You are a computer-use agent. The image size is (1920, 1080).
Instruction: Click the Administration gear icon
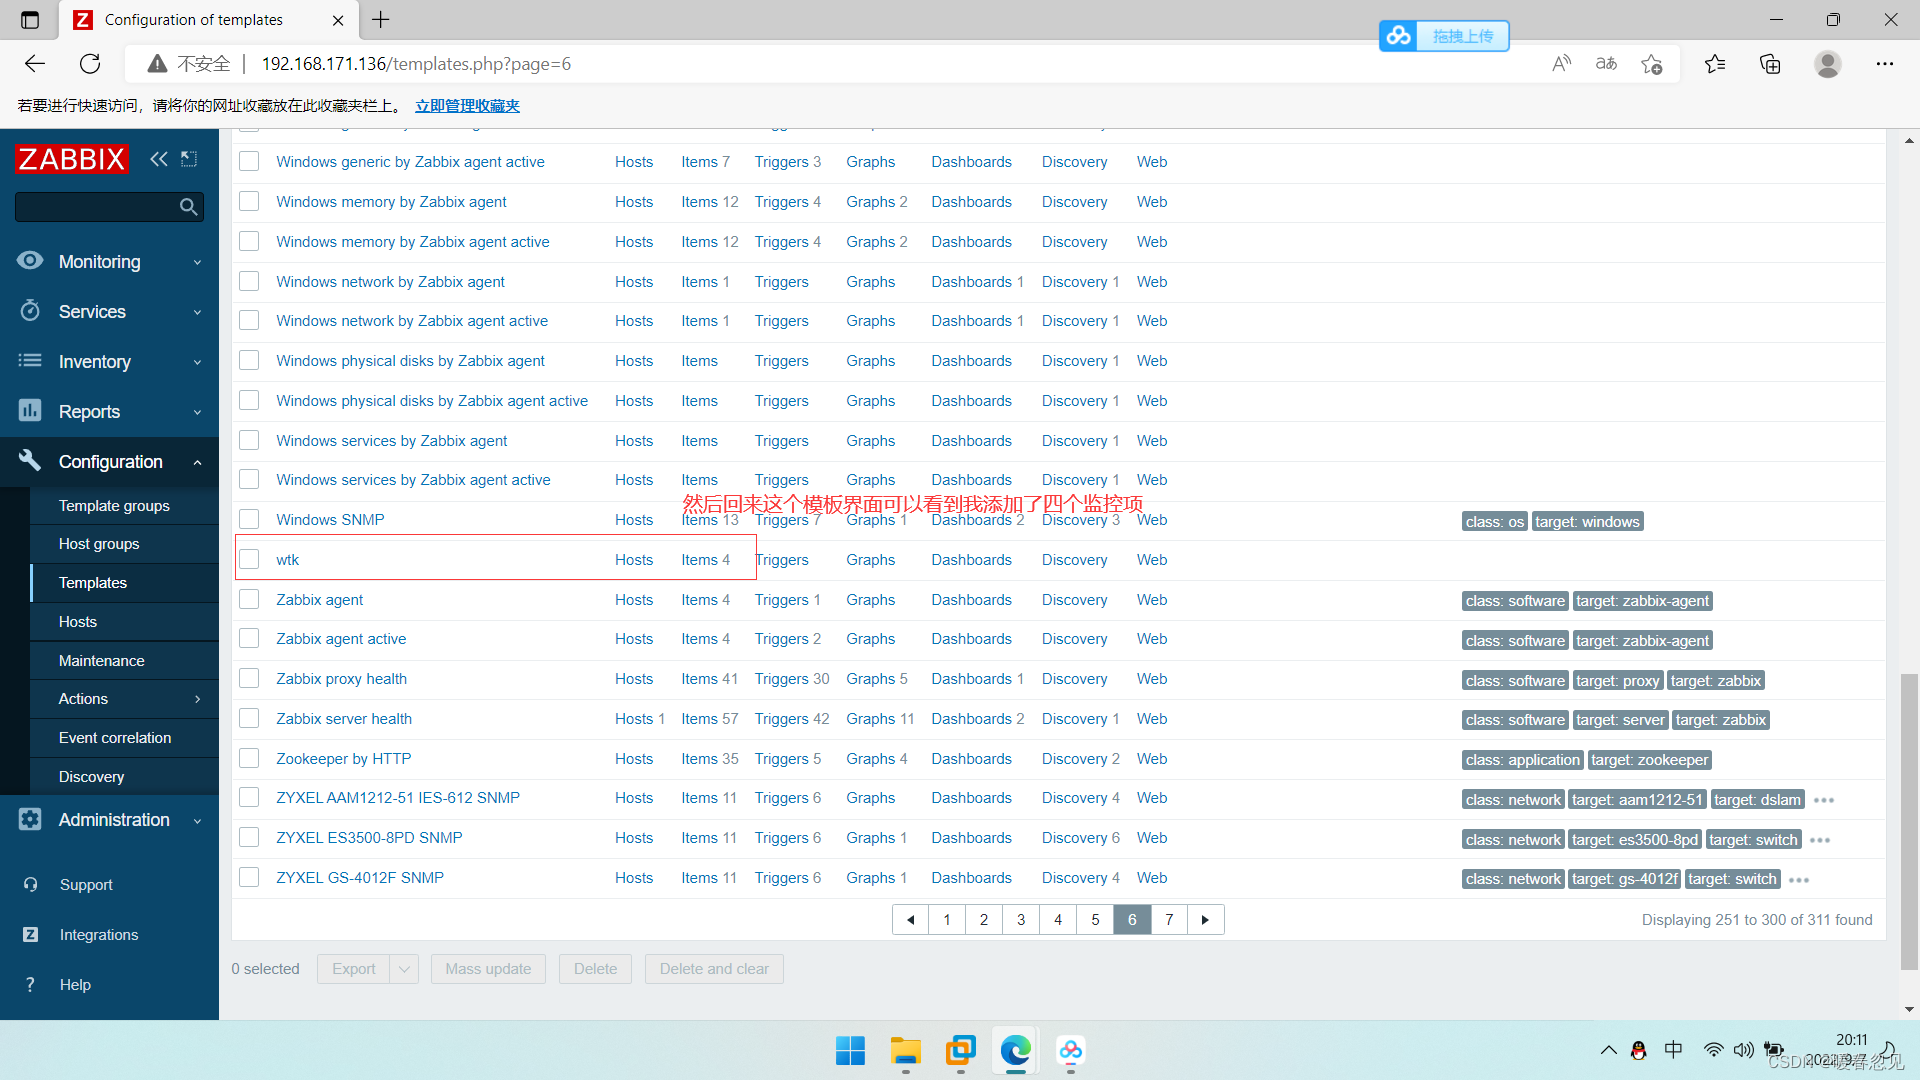[30, 819]
